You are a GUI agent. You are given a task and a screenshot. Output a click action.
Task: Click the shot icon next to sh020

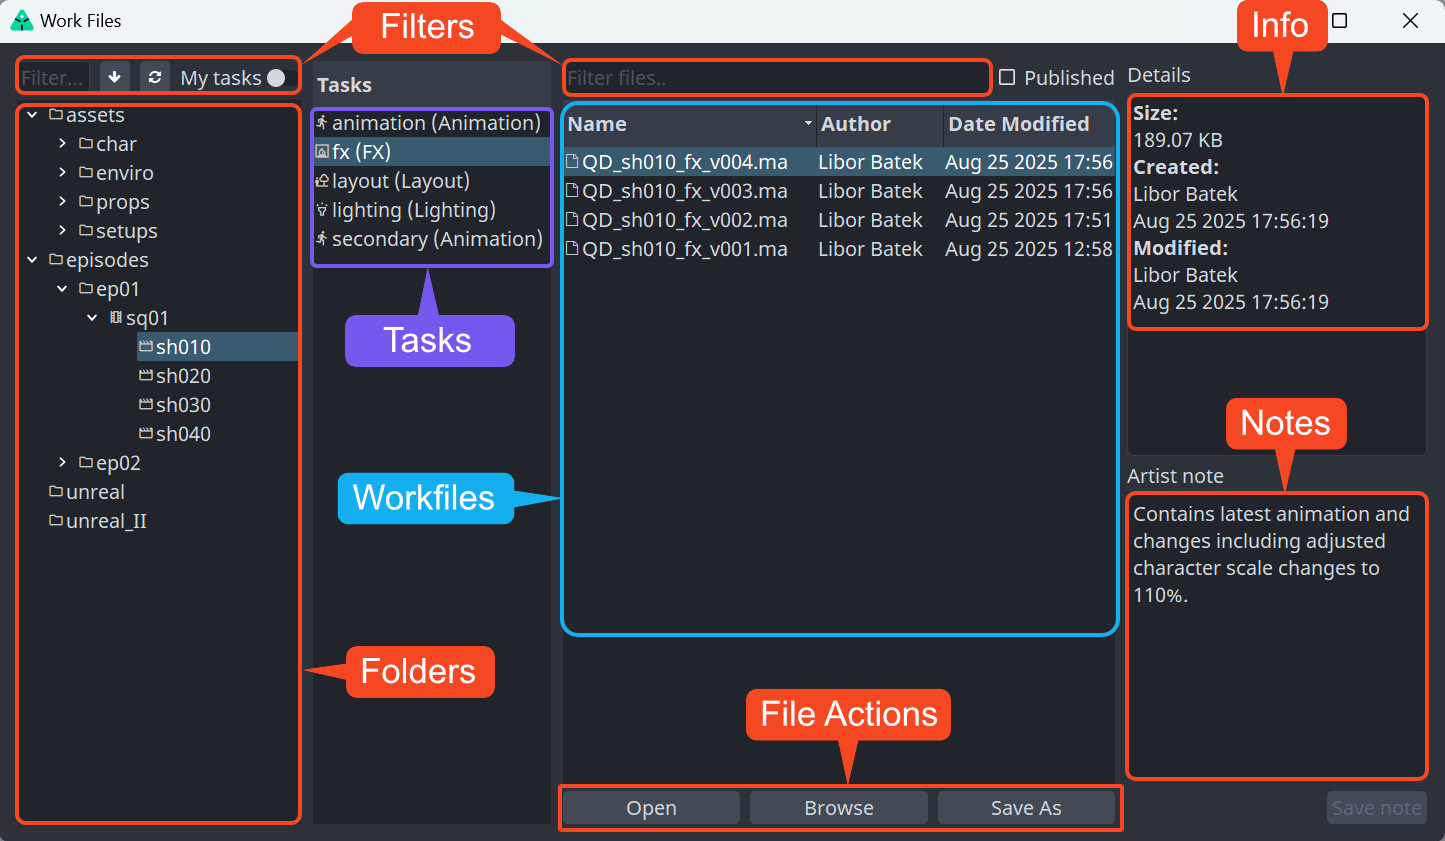146,376
